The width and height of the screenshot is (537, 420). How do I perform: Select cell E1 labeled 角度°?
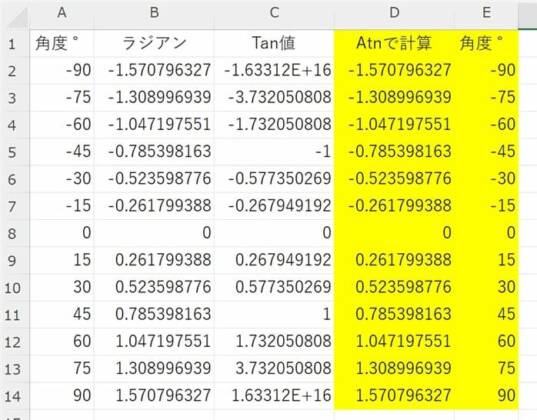(x=486, y=44)
